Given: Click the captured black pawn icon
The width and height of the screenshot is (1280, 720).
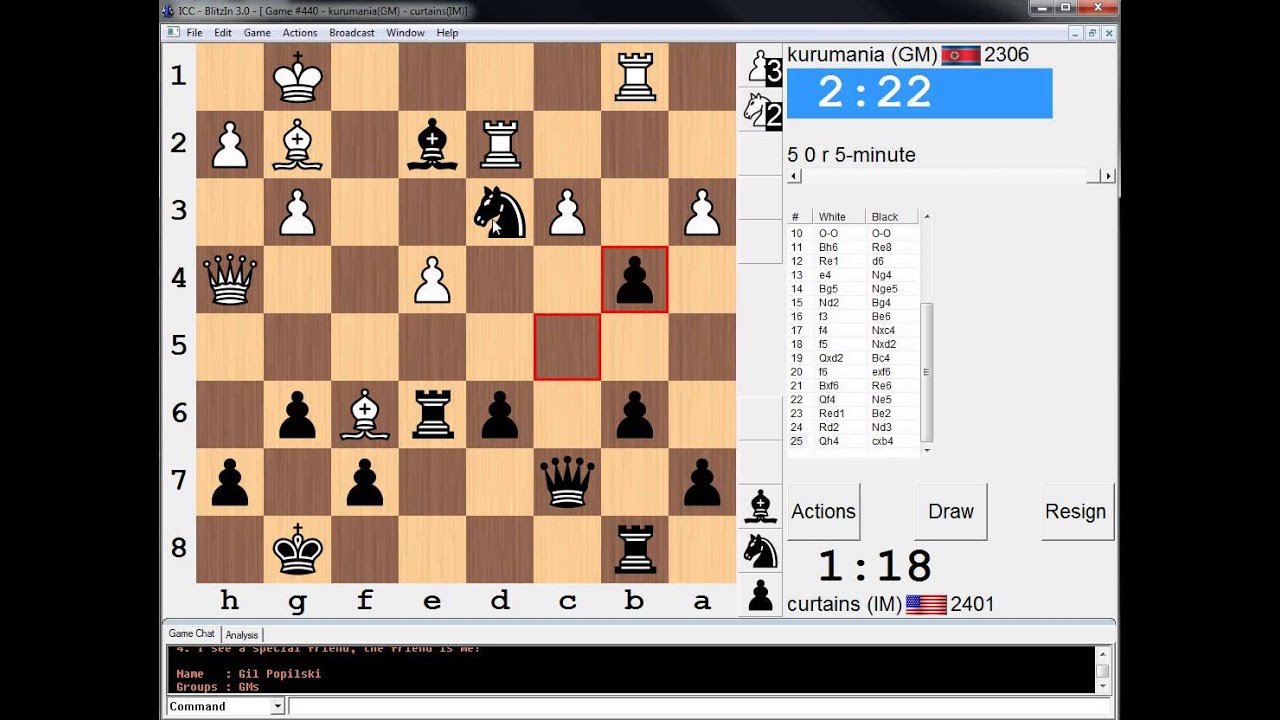Looking at the screenshot, I should [x=760, y=594].
